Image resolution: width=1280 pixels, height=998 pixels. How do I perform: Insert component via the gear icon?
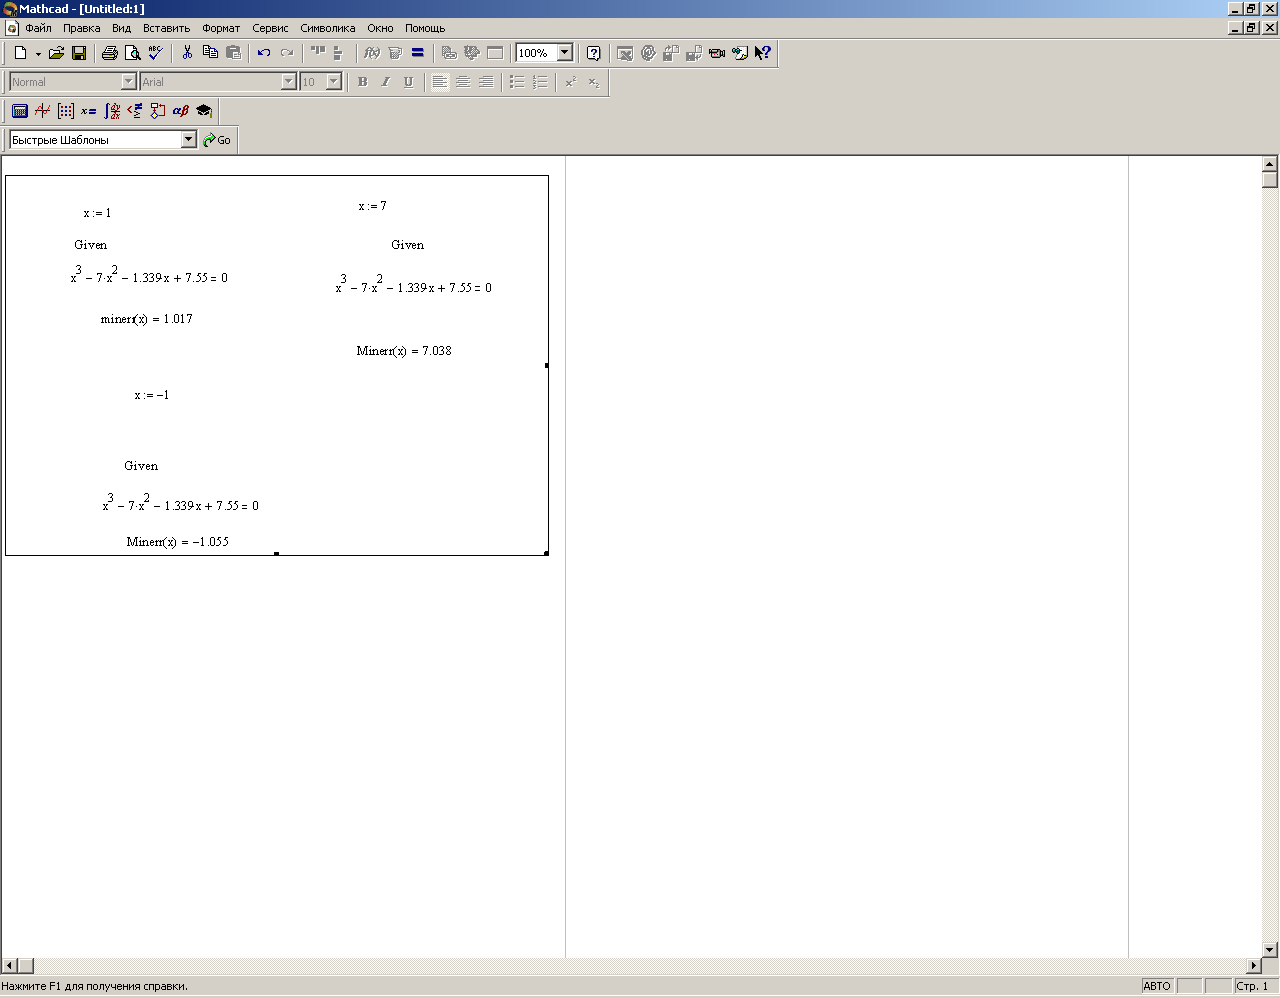[x=472, y=53]
